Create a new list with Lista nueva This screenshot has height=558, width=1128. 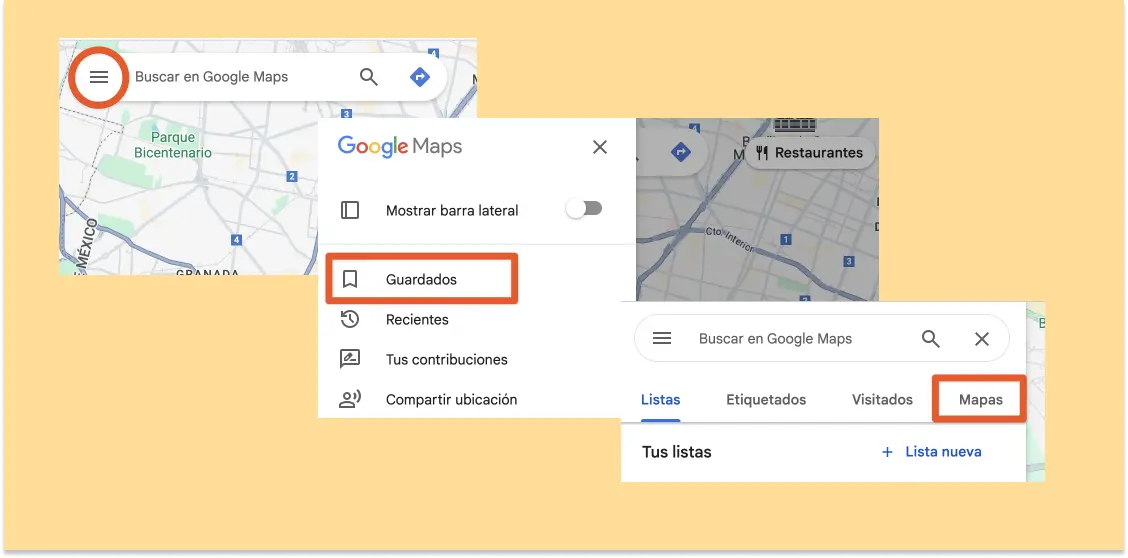coord(932,452)
